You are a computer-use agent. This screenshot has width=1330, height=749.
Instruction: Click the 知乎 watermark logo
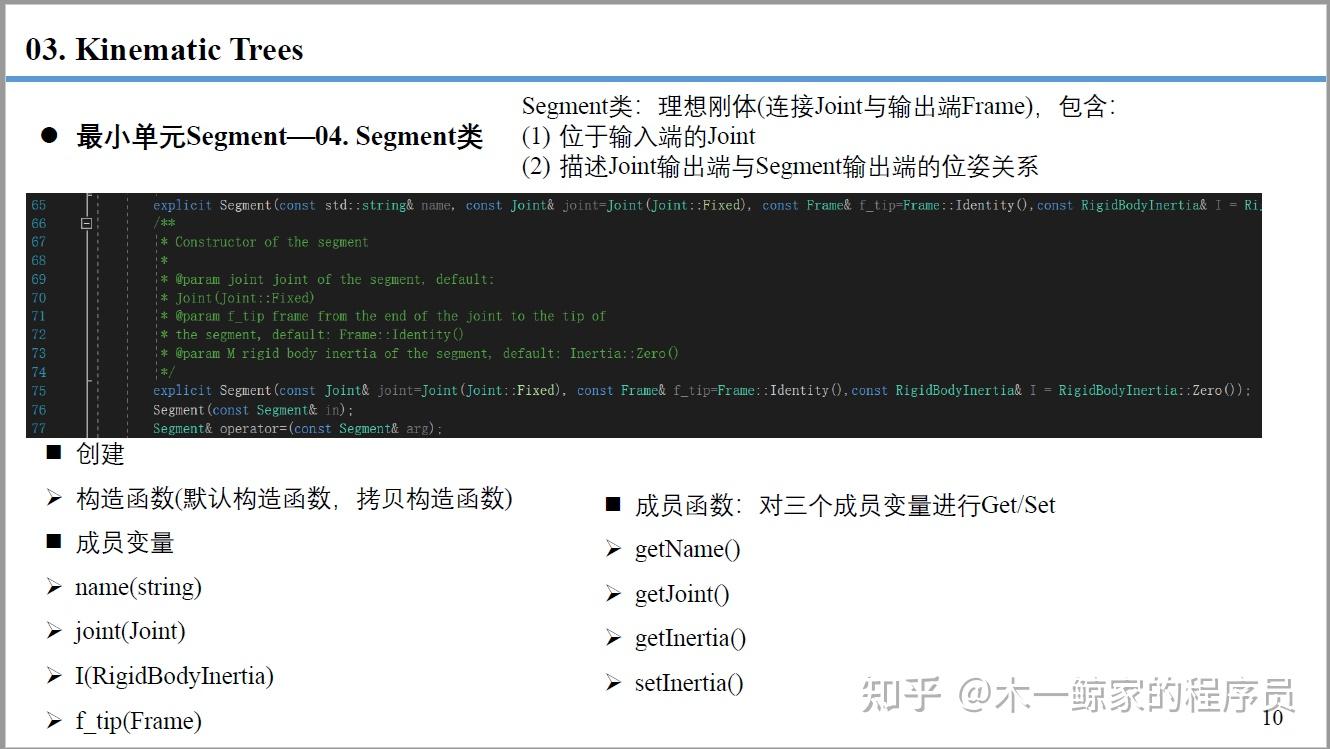(901, 693)
